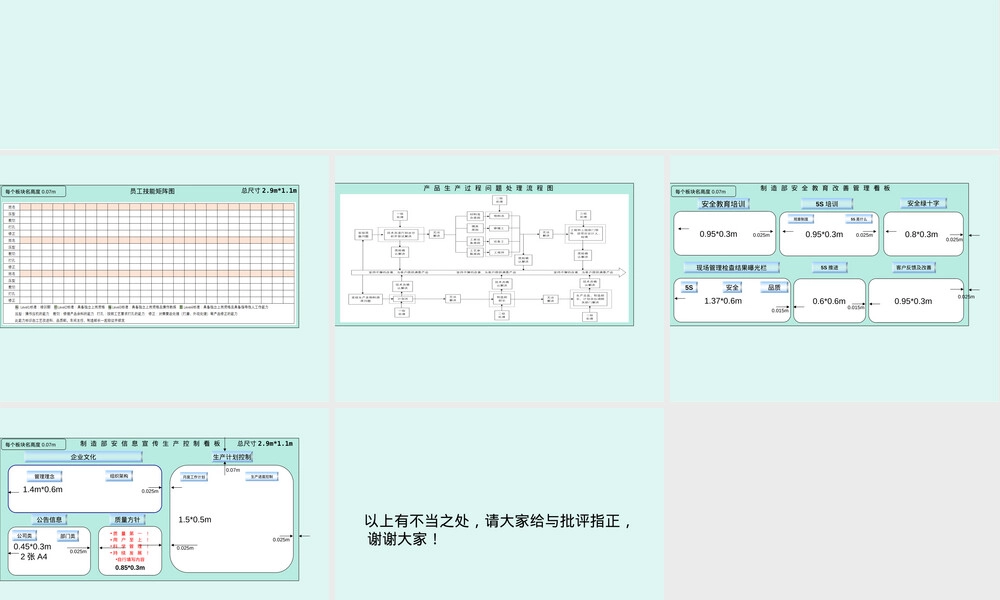Click the 2 张 A4 text

click(x=34, y=557)
